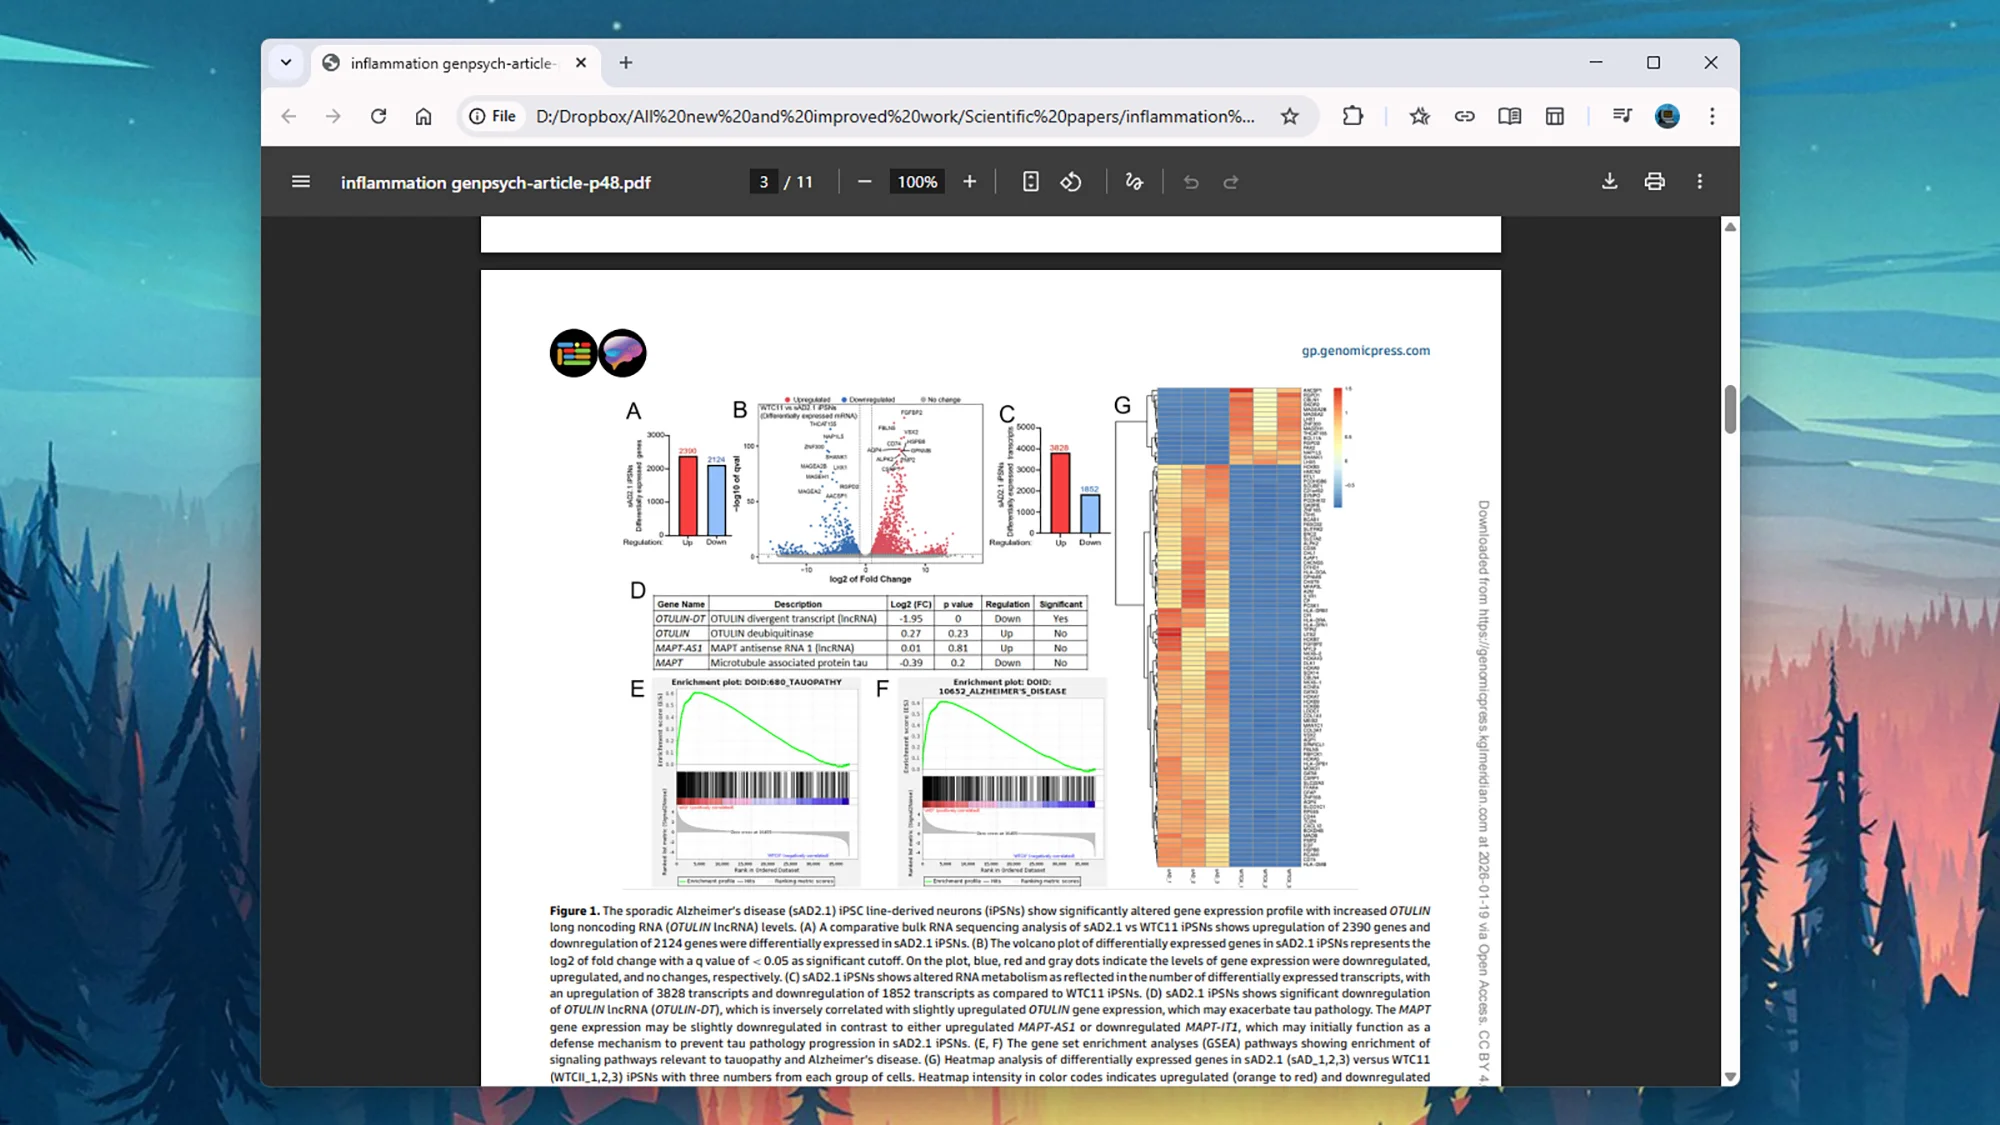Print the inflammation article PDF
Viewport: 2000px width, 1125px height.
tap(1655, 181)
